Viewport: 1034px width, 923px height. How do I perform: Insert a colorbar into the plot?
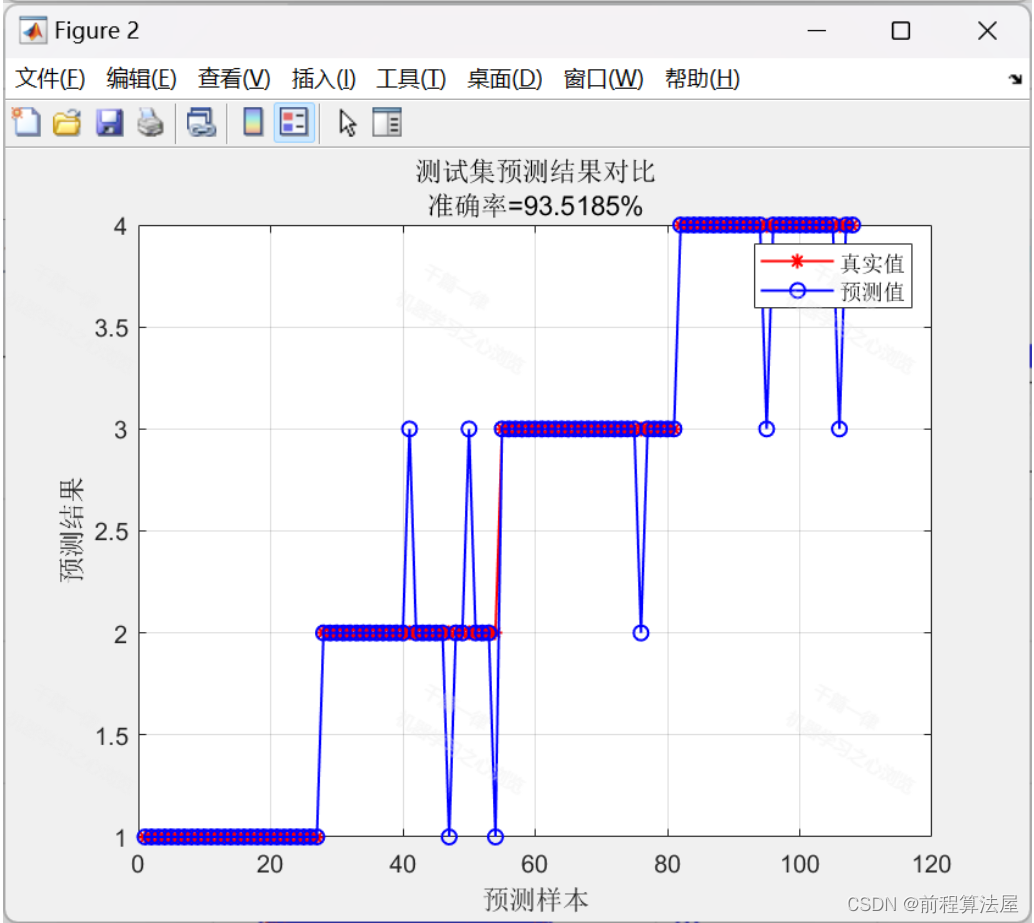click(x=251, y=121)
